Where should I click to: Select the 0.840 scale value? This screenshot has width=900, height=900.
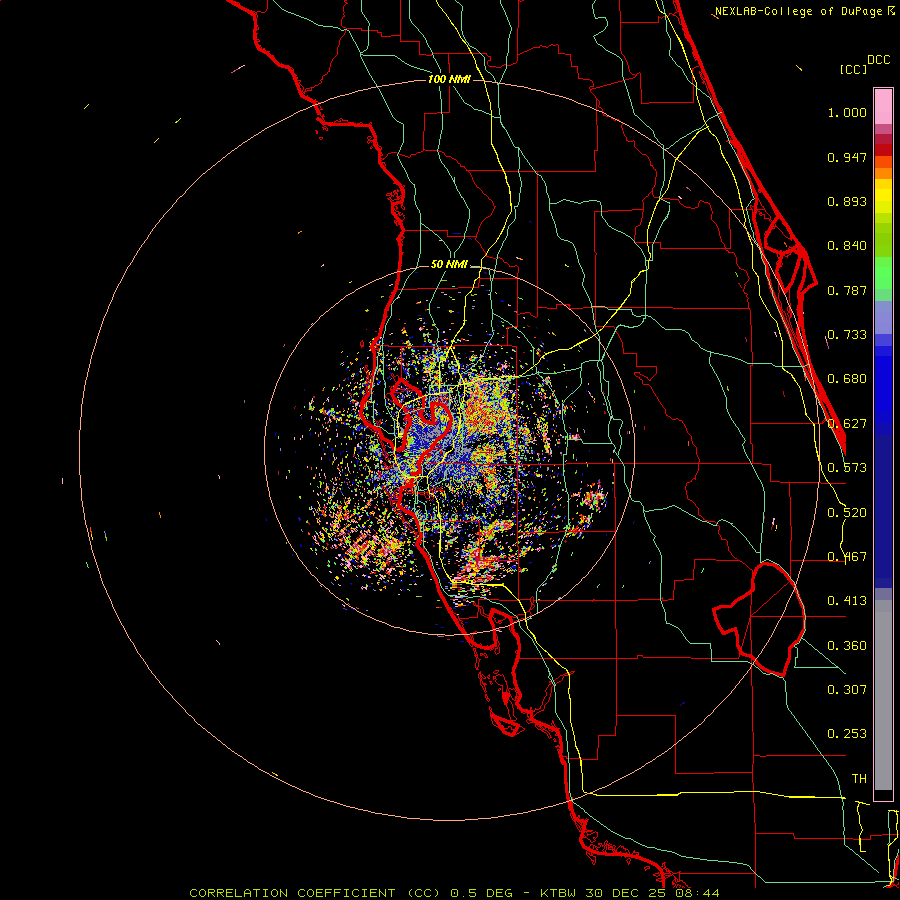pos(847,246)
